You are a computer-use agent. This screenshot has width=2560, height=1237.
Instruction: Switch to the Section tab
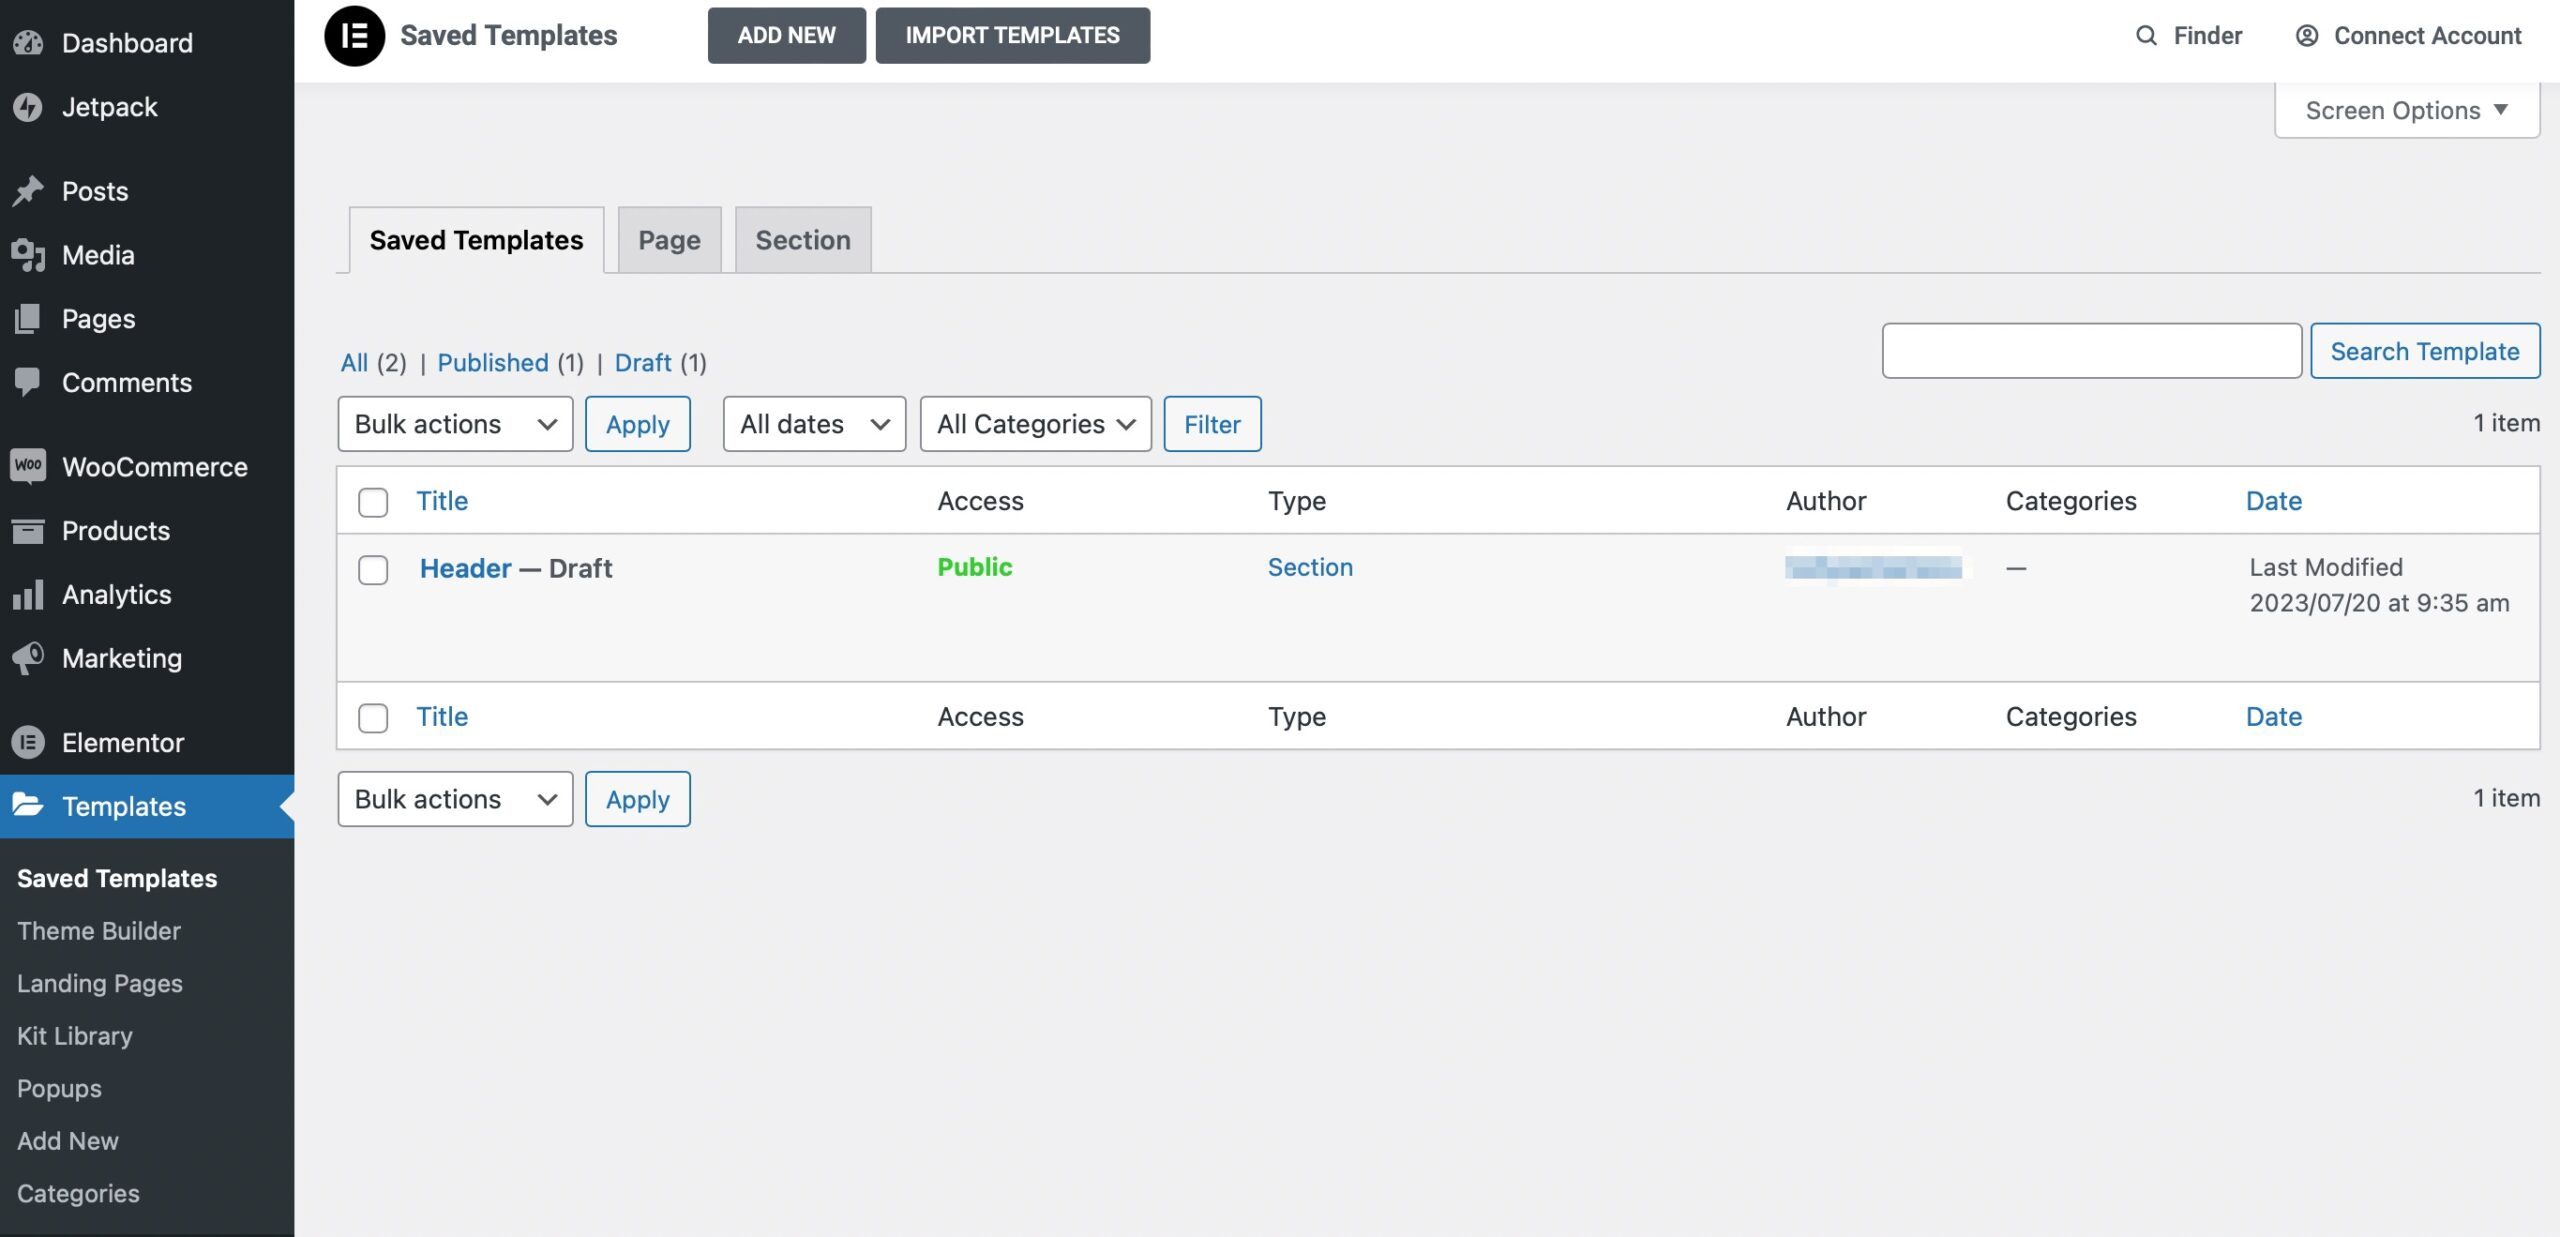802,240
